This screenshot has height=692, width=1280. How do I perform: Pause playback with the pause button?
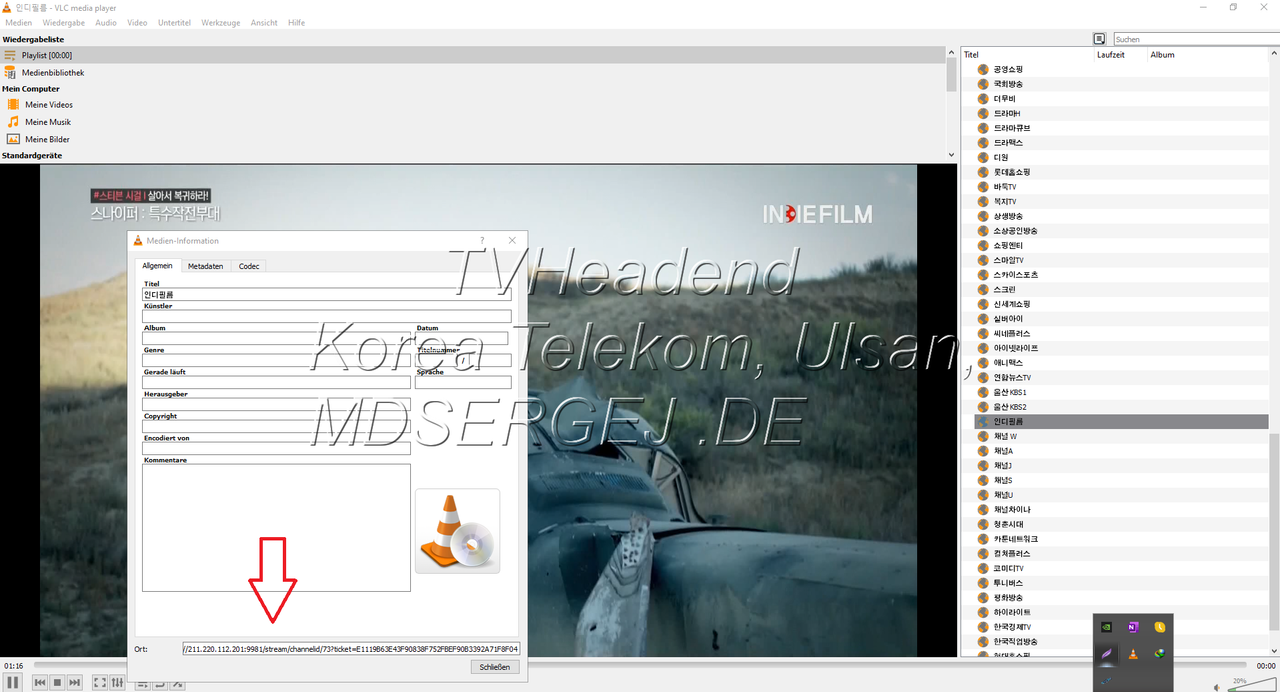[13, 682]
